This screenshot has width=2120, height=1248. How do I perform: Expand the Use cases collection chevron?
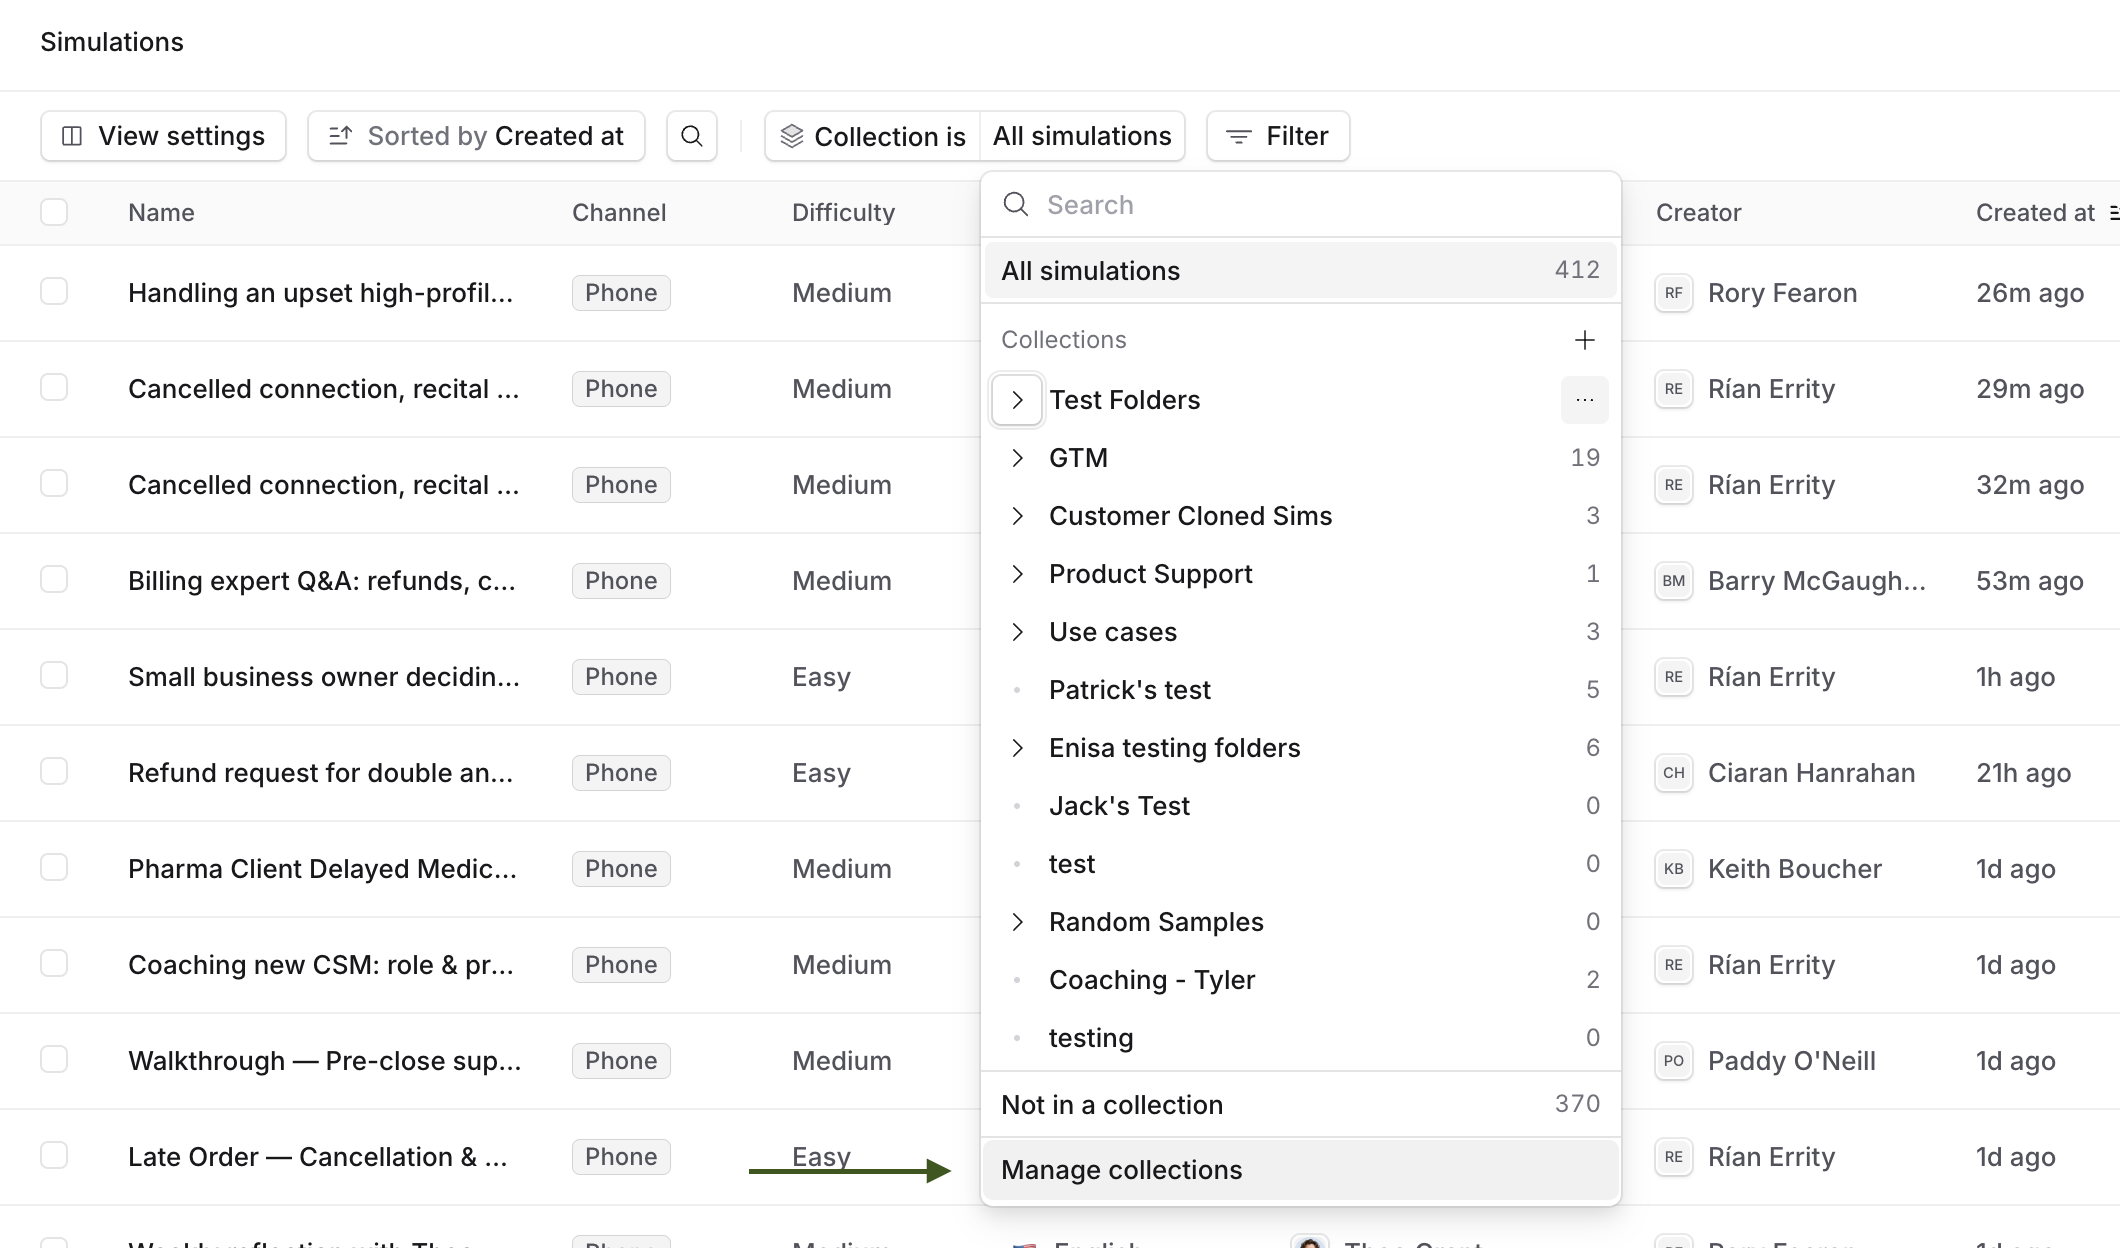click(x=1017, y=632)
